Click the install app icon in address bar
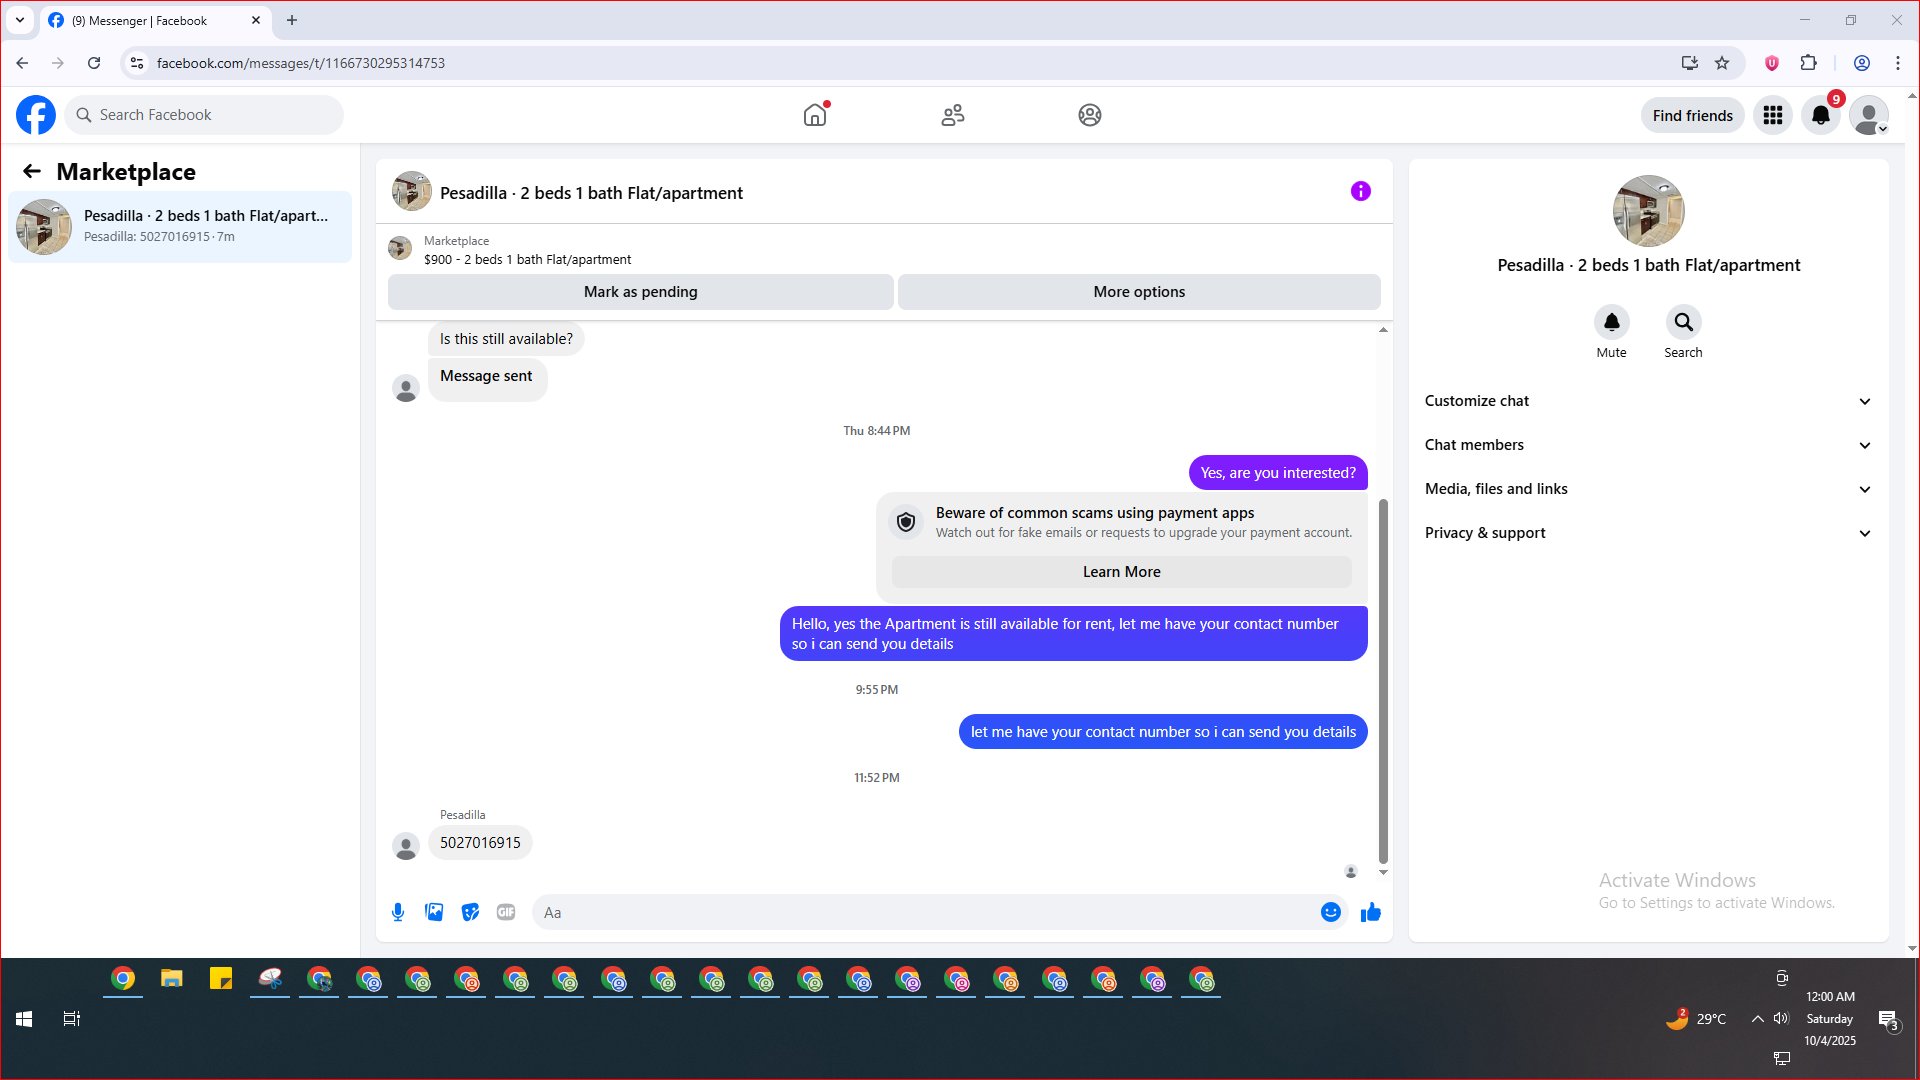This screenshot has height=1080, width=1920. point(1690,63)
